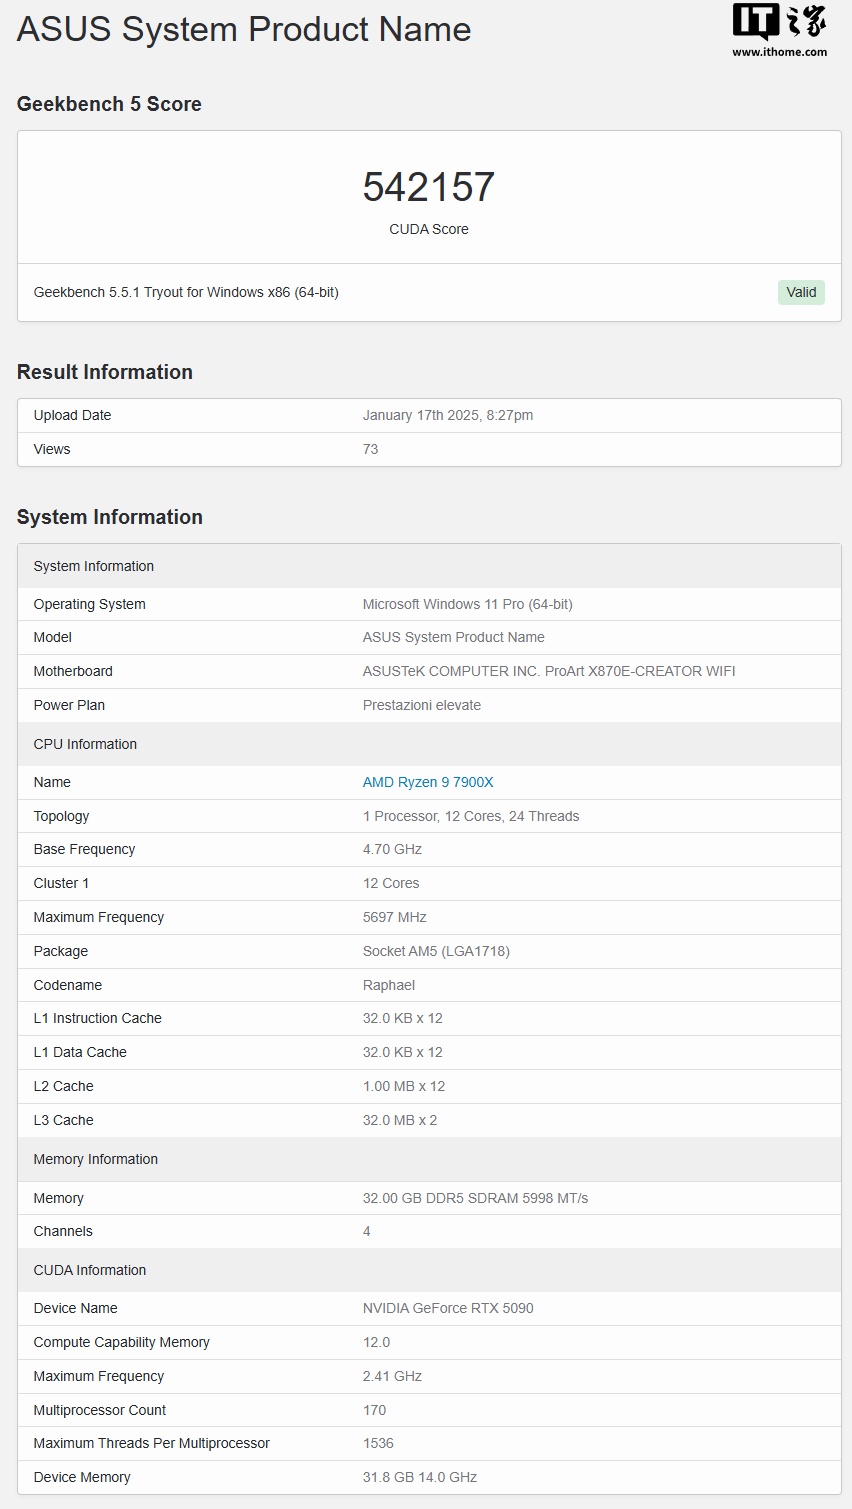Click the 542157 CUDA score number
The height and width of the screenshot is (1509, 852).
tap(428, 187)
